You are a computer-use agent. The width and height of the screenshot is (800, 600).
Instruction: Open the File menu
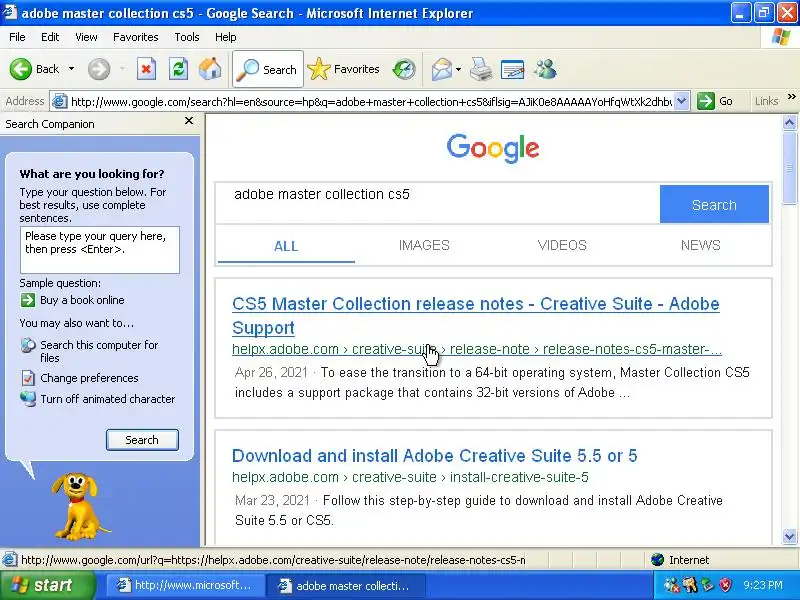pyautogui.click(x=17, y=37)
